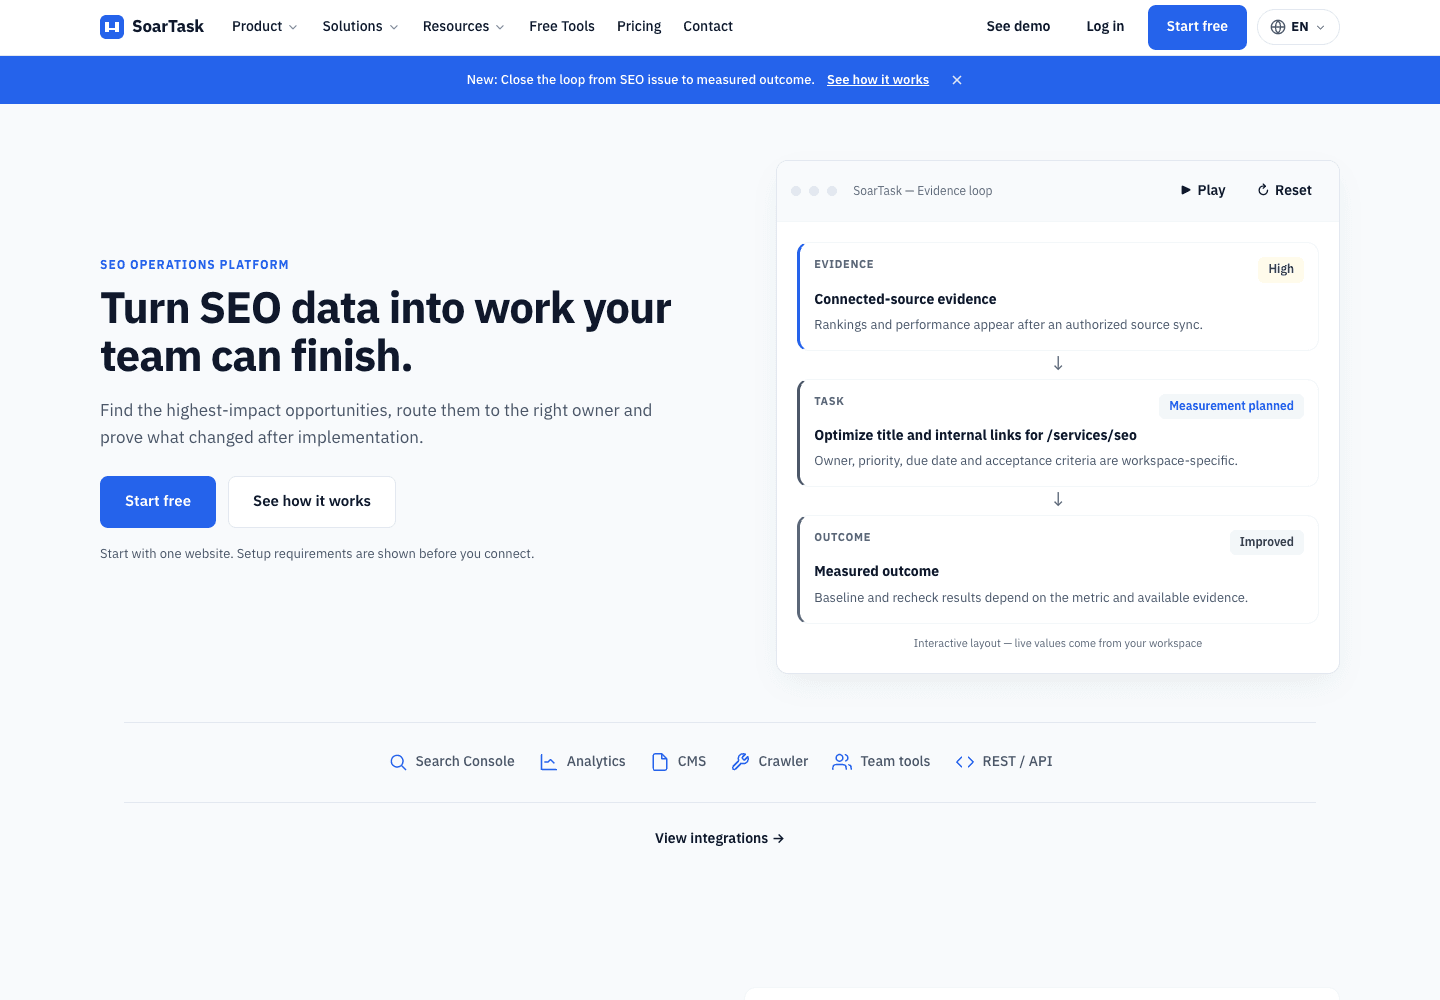Click the hero See how it works button
The image size is (1440, 1000).
(312, 502)
